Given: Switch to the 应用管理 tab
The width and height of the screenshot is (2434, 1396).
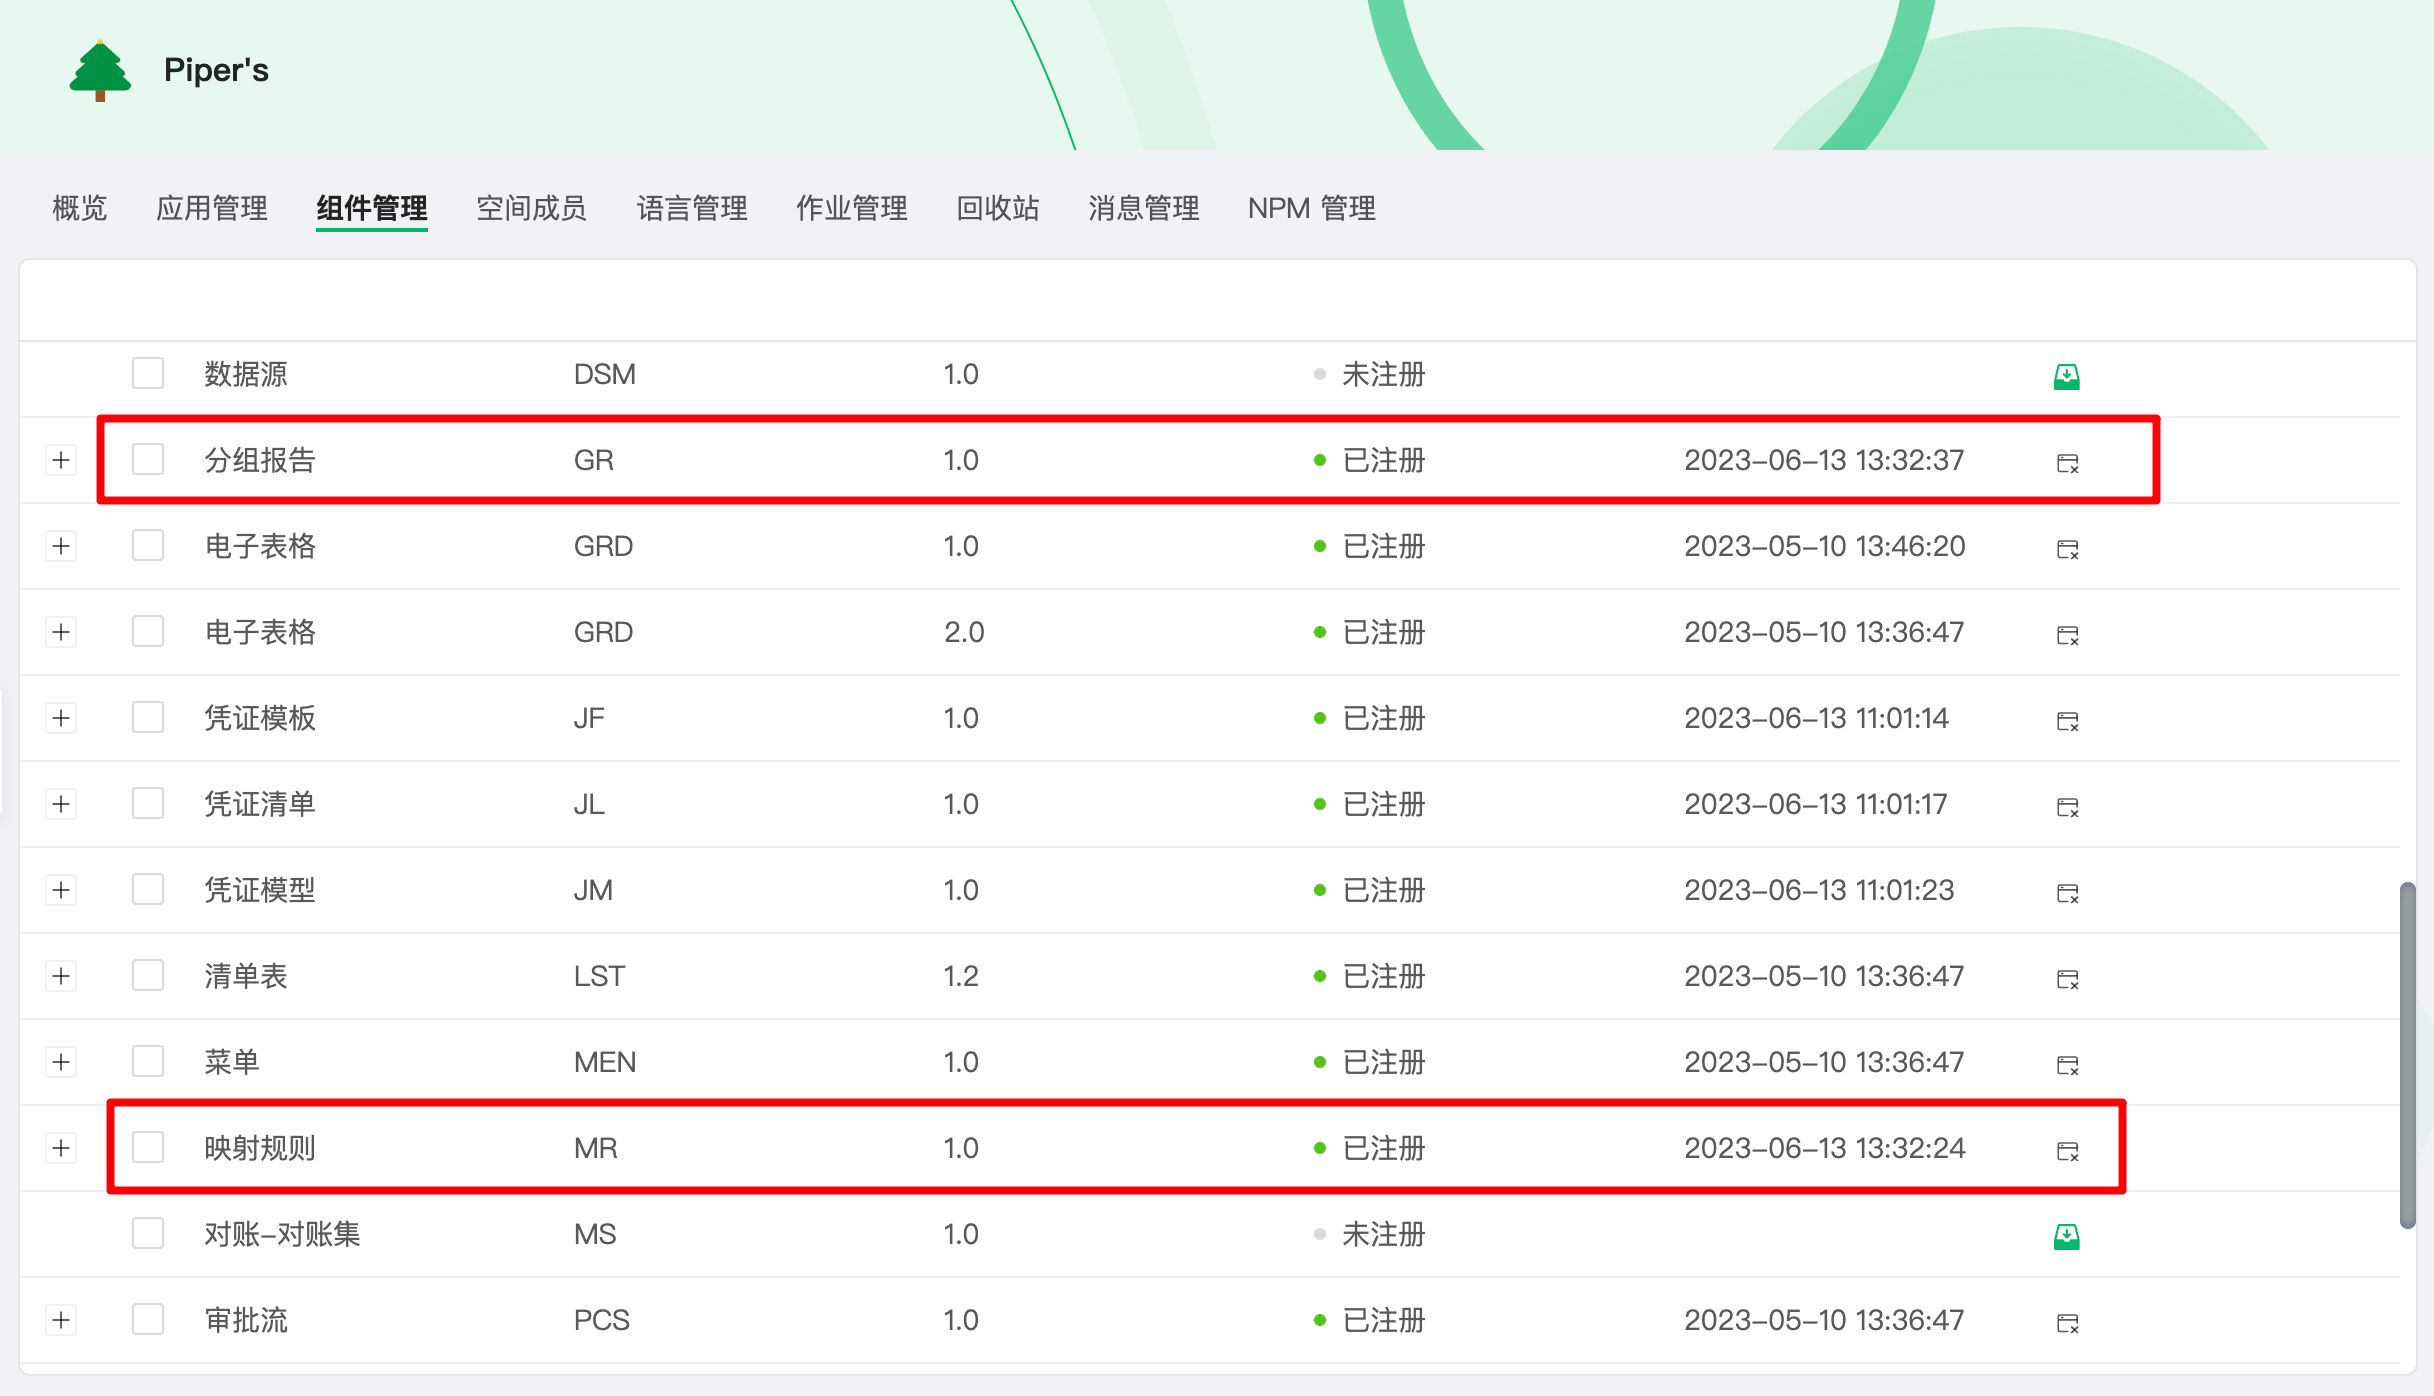Looking at the screenshot, I should [211, 208].
